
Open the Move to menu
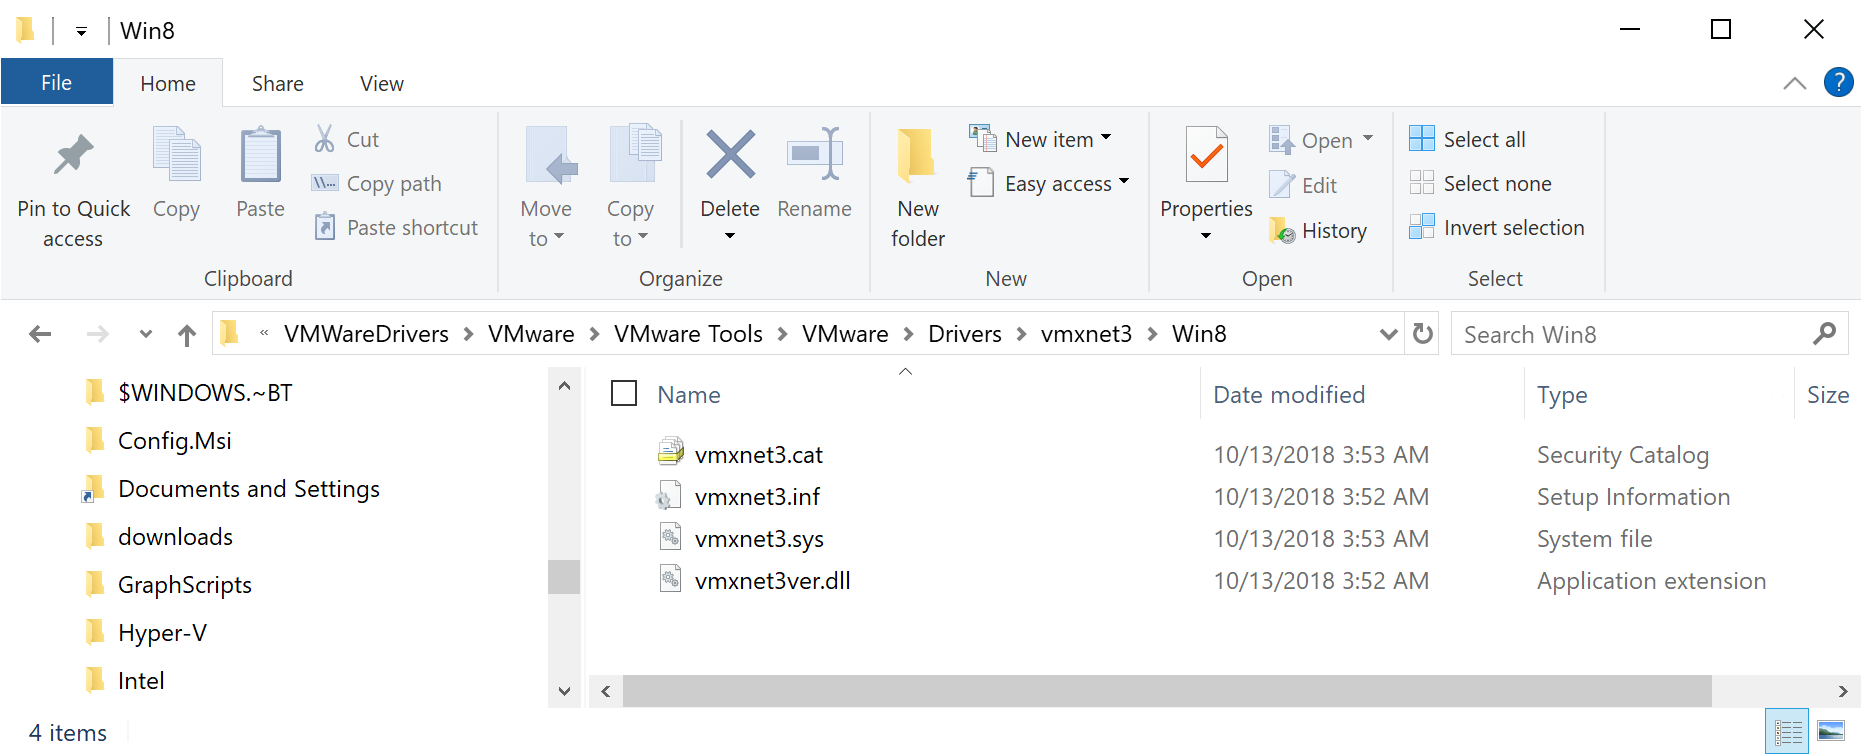(546, 187)
